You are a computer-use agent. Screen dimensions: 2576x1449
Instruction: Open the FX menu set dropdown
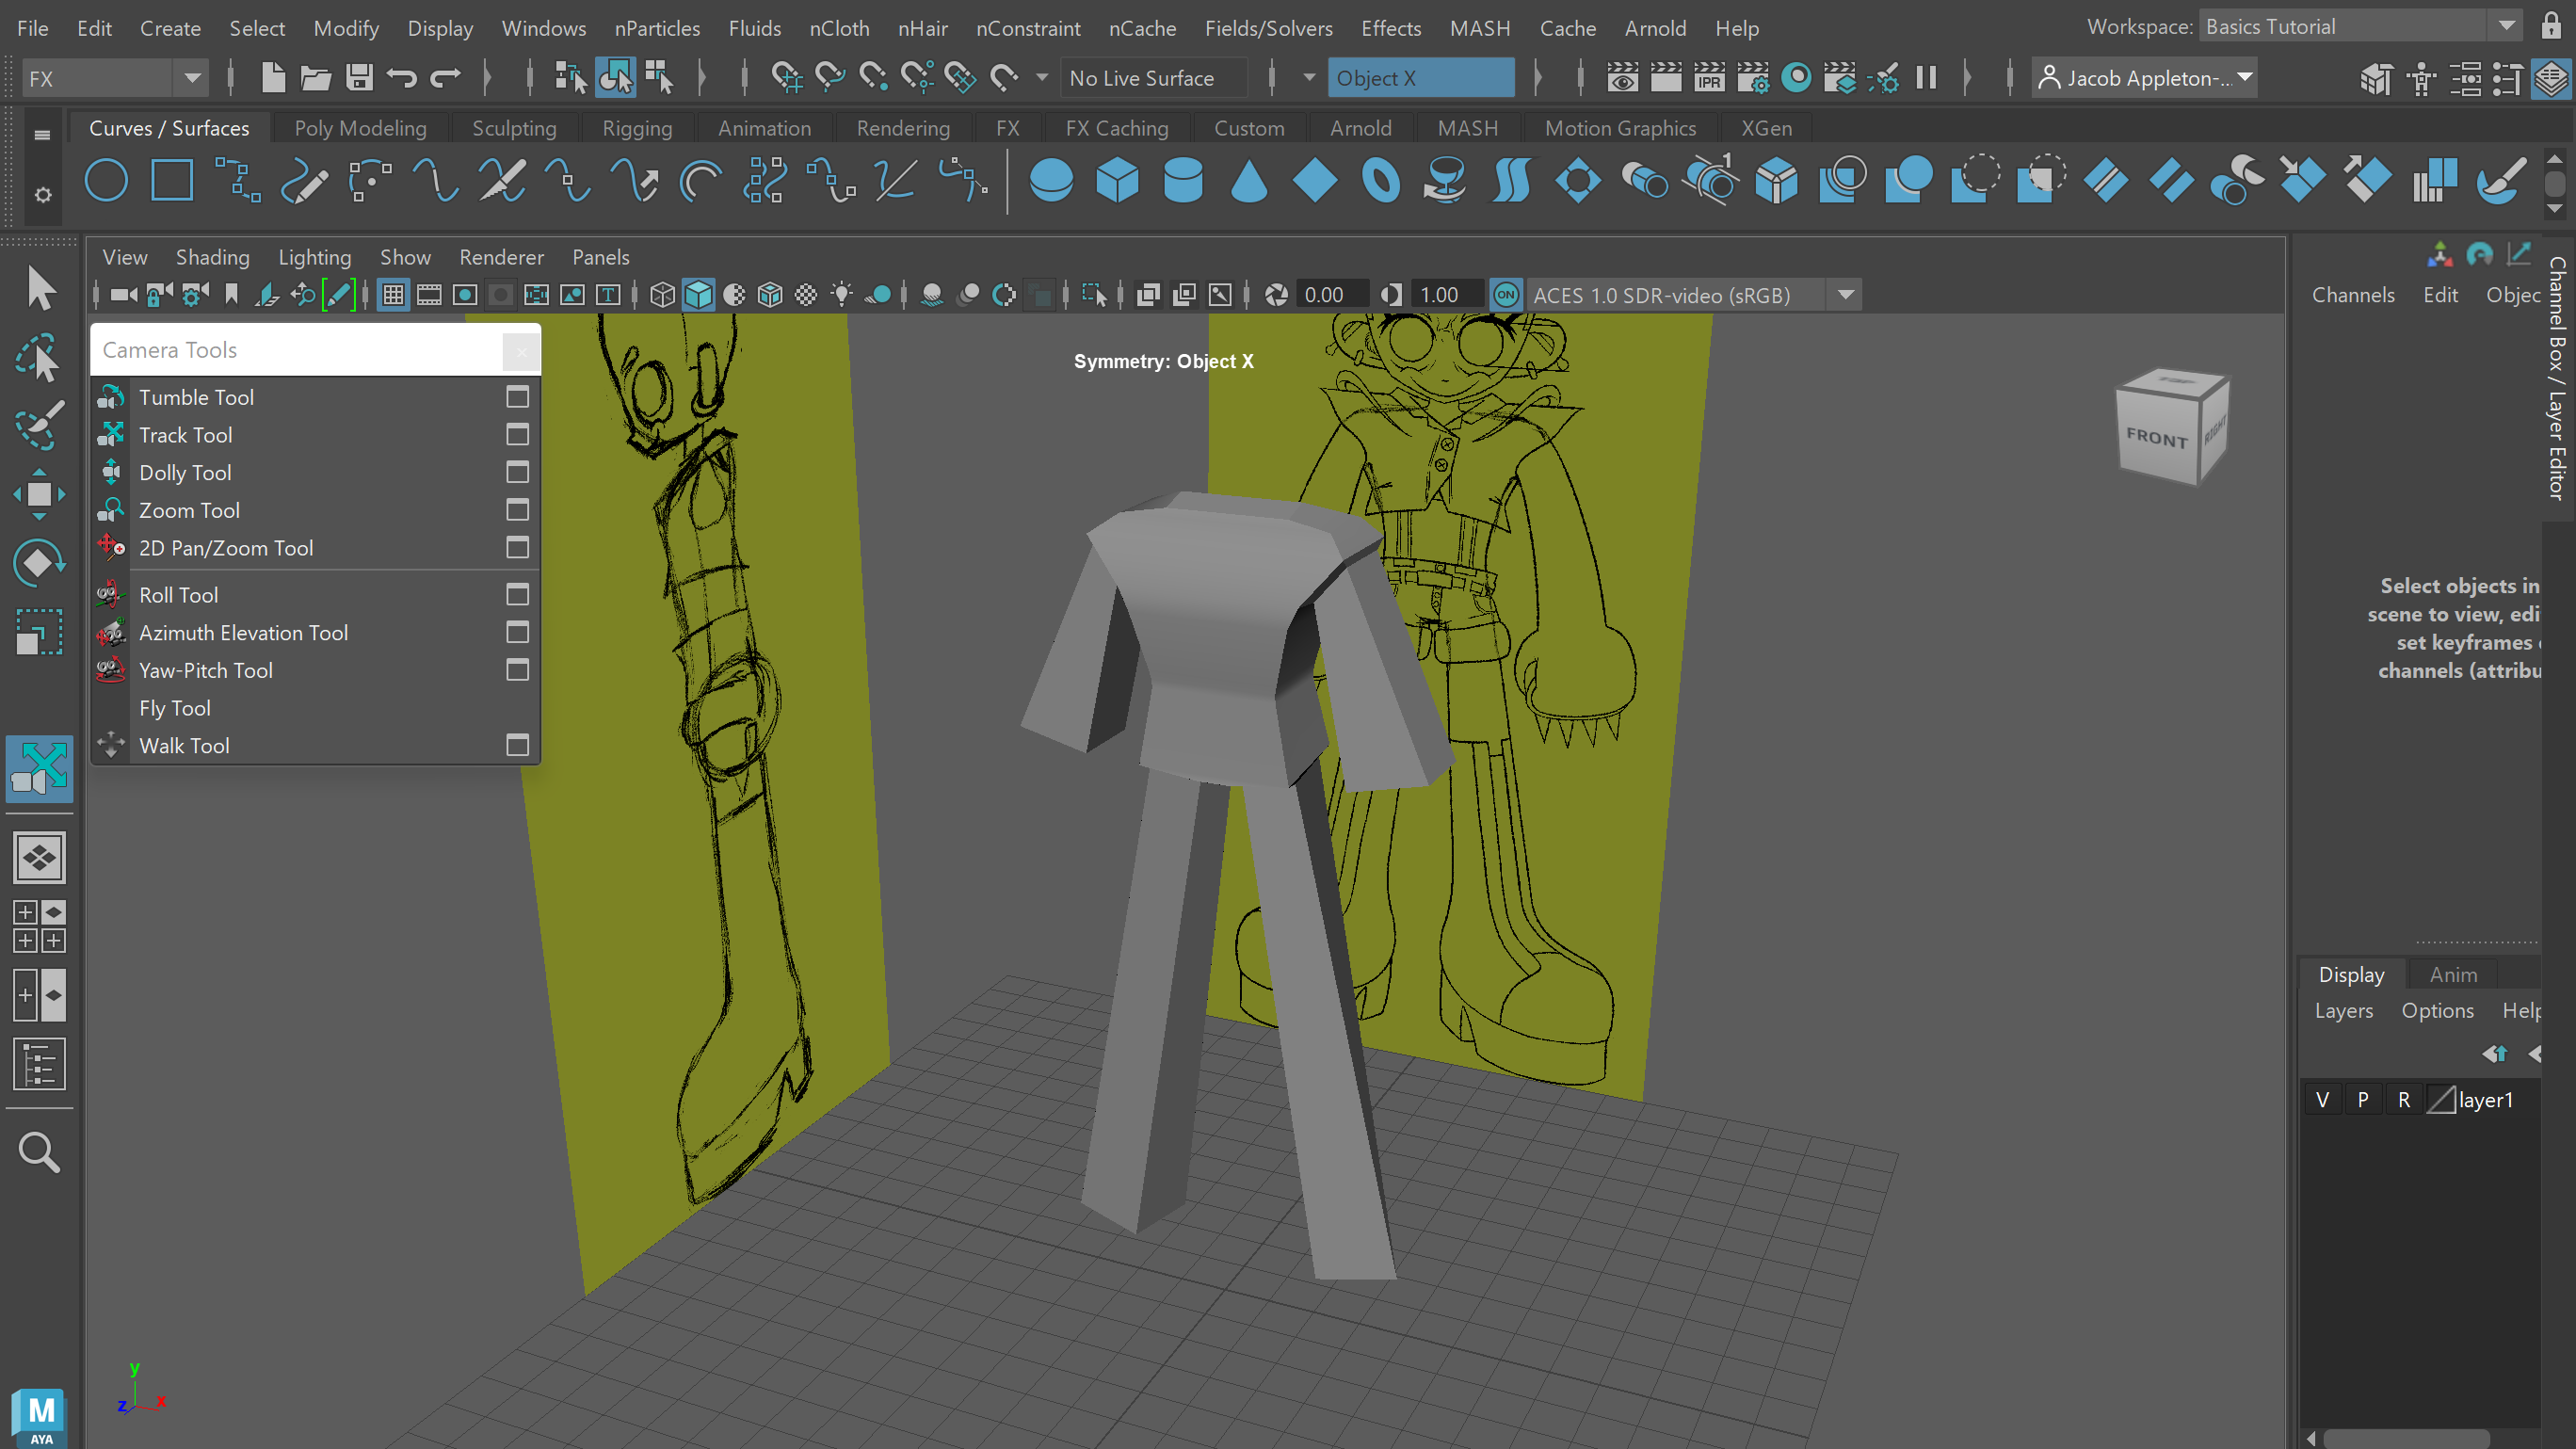(192, 78)
